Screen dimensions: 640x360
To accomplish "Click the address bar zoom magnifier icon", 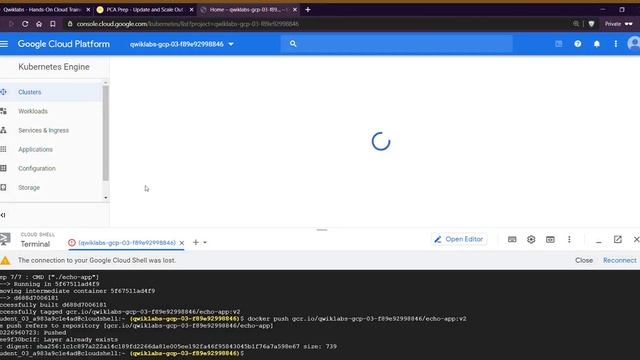I will [576, 24].
